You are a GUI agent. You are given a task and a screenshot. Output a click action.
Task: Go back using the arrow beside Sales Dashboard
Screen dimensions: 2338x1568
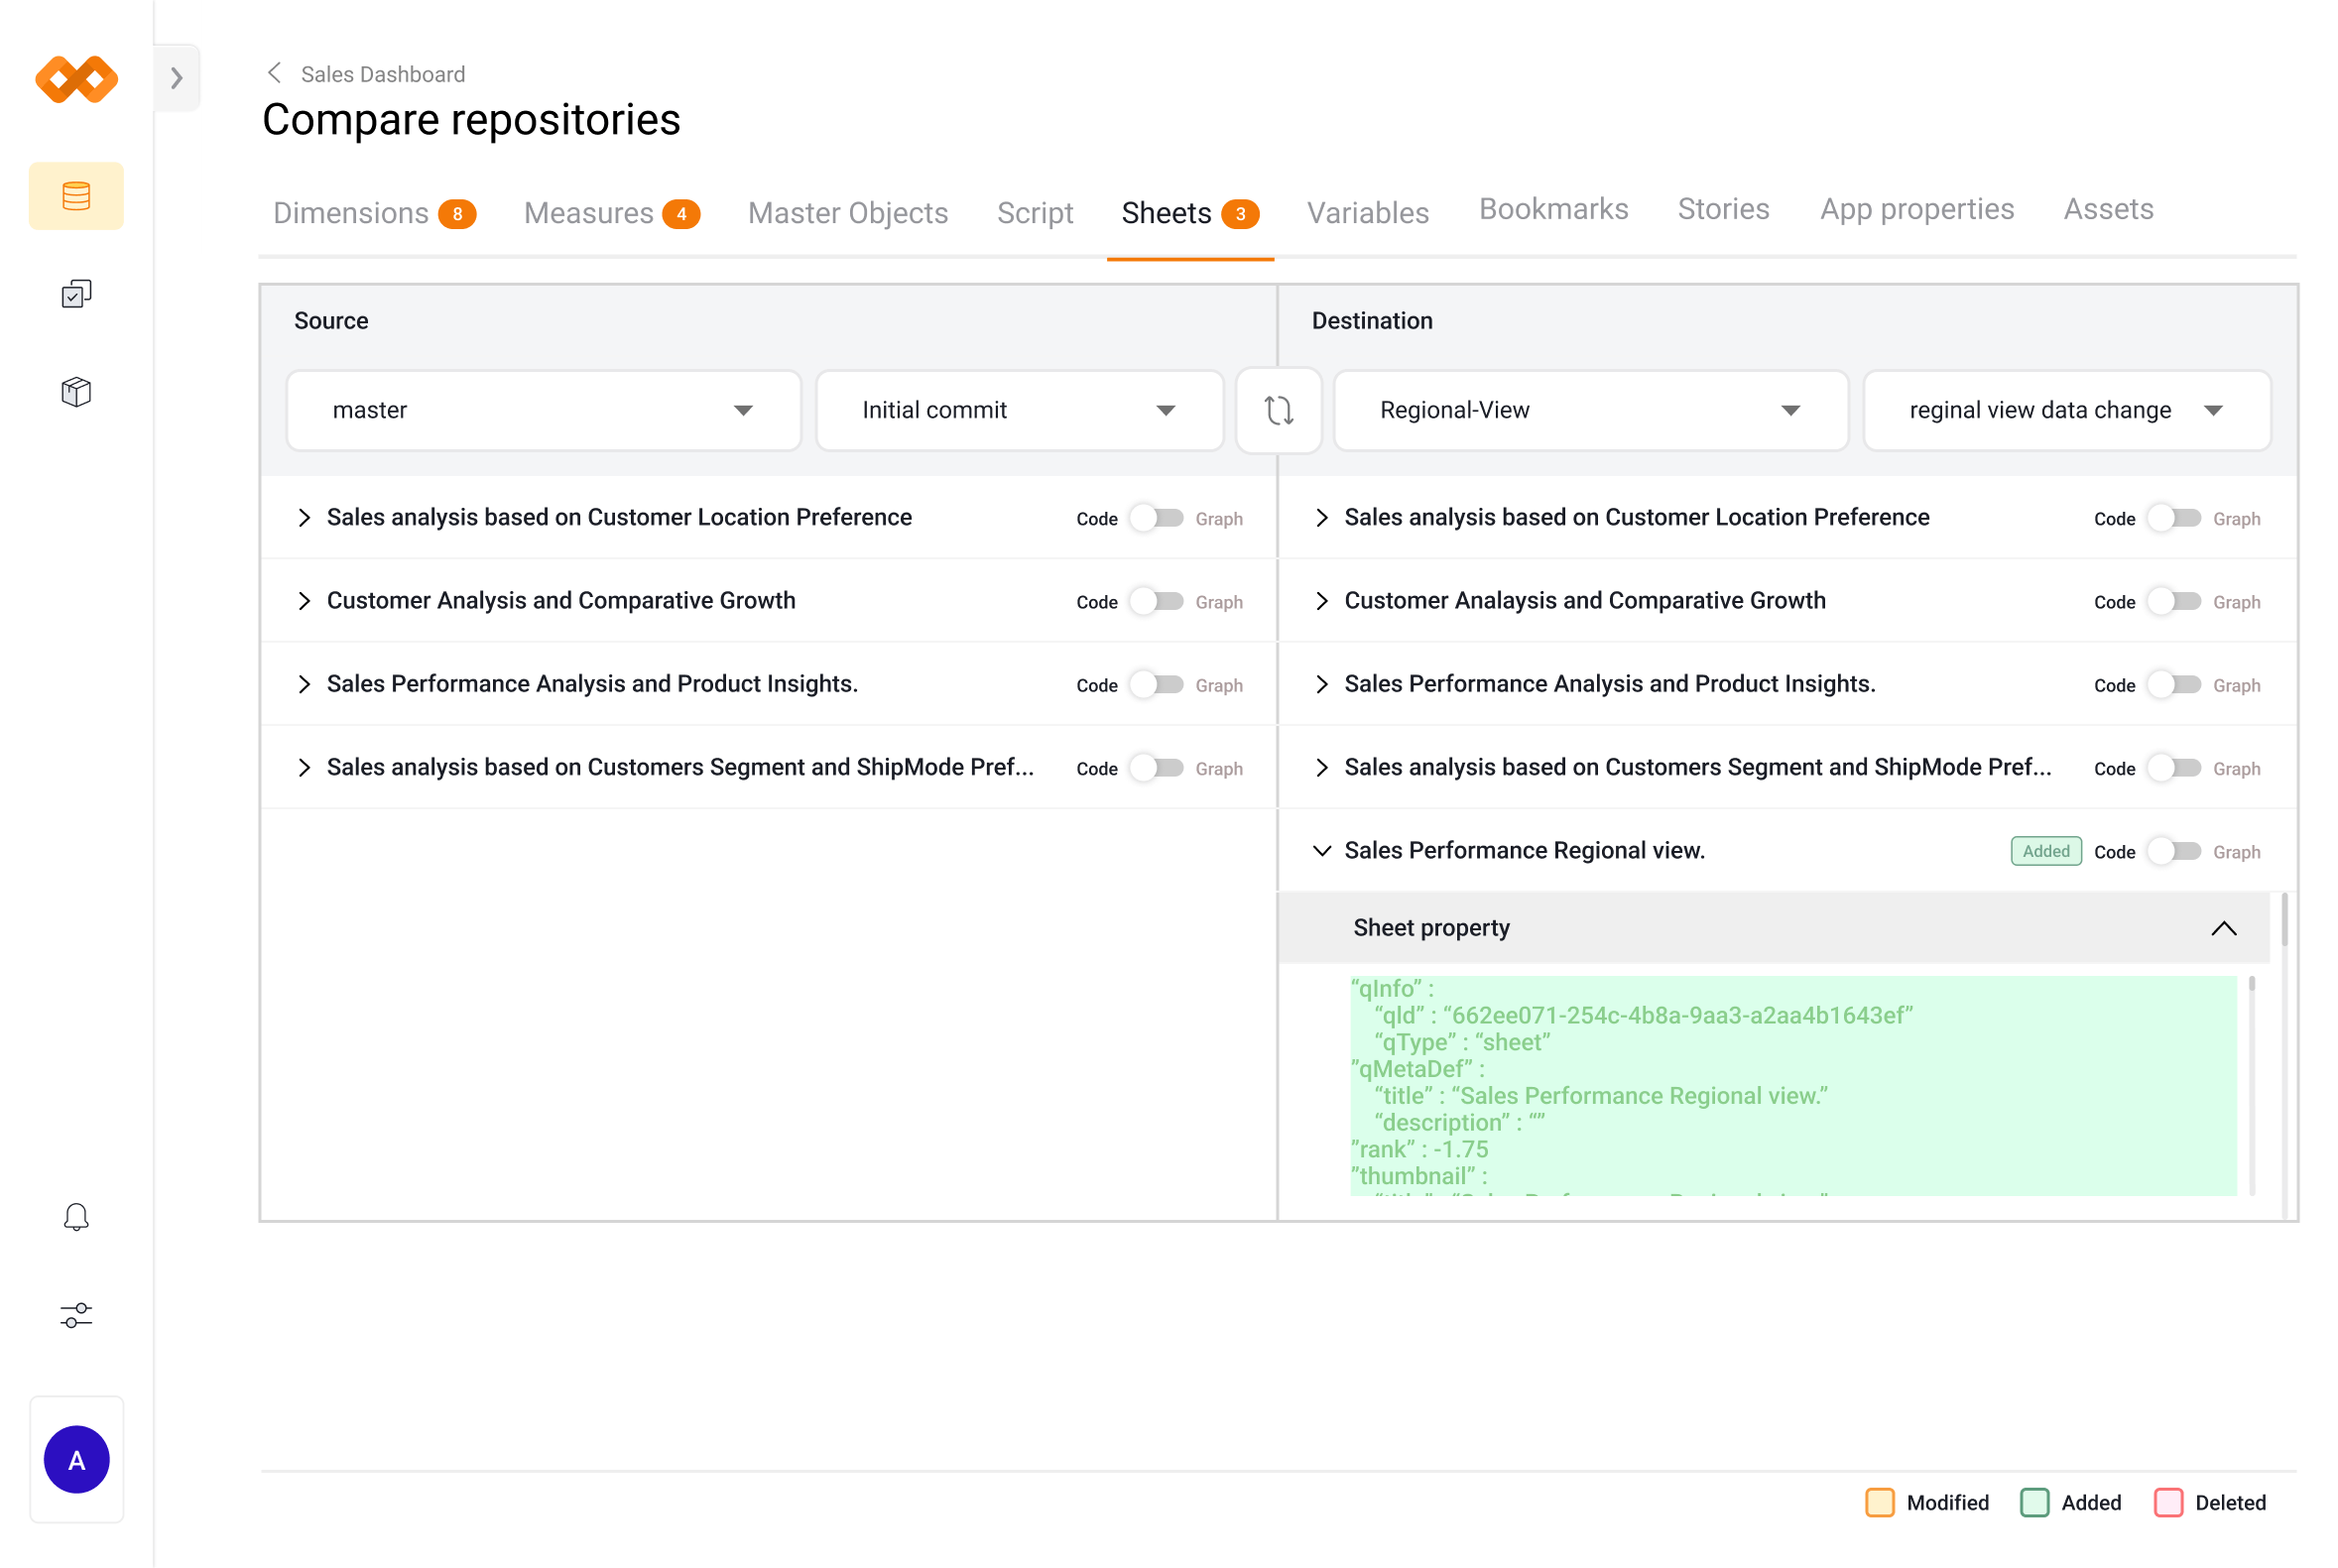(275, 73)
